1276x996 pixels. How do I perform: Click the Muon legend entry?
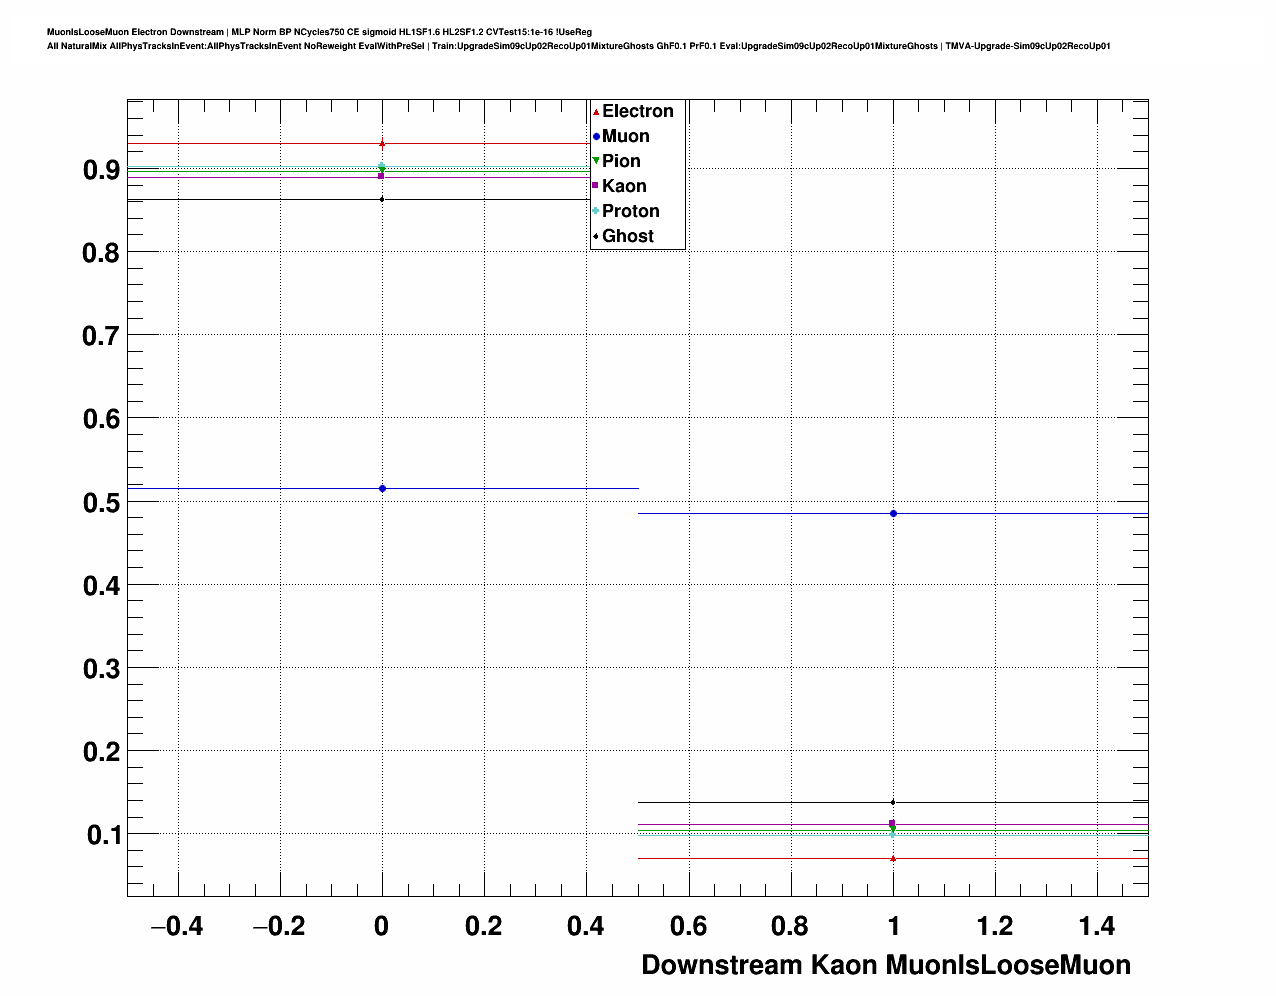[626, 136]
